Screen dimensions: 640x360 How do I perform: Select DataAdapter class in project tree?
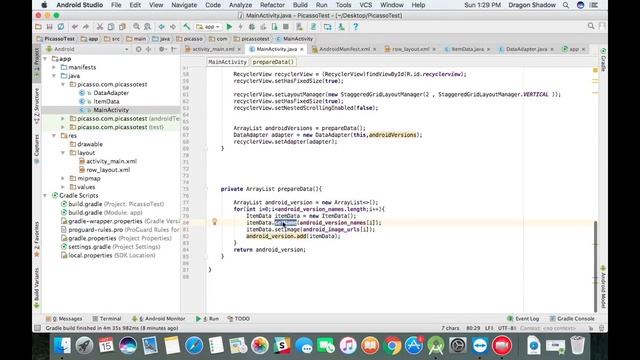pyautogui.click(x=111, y=93)
